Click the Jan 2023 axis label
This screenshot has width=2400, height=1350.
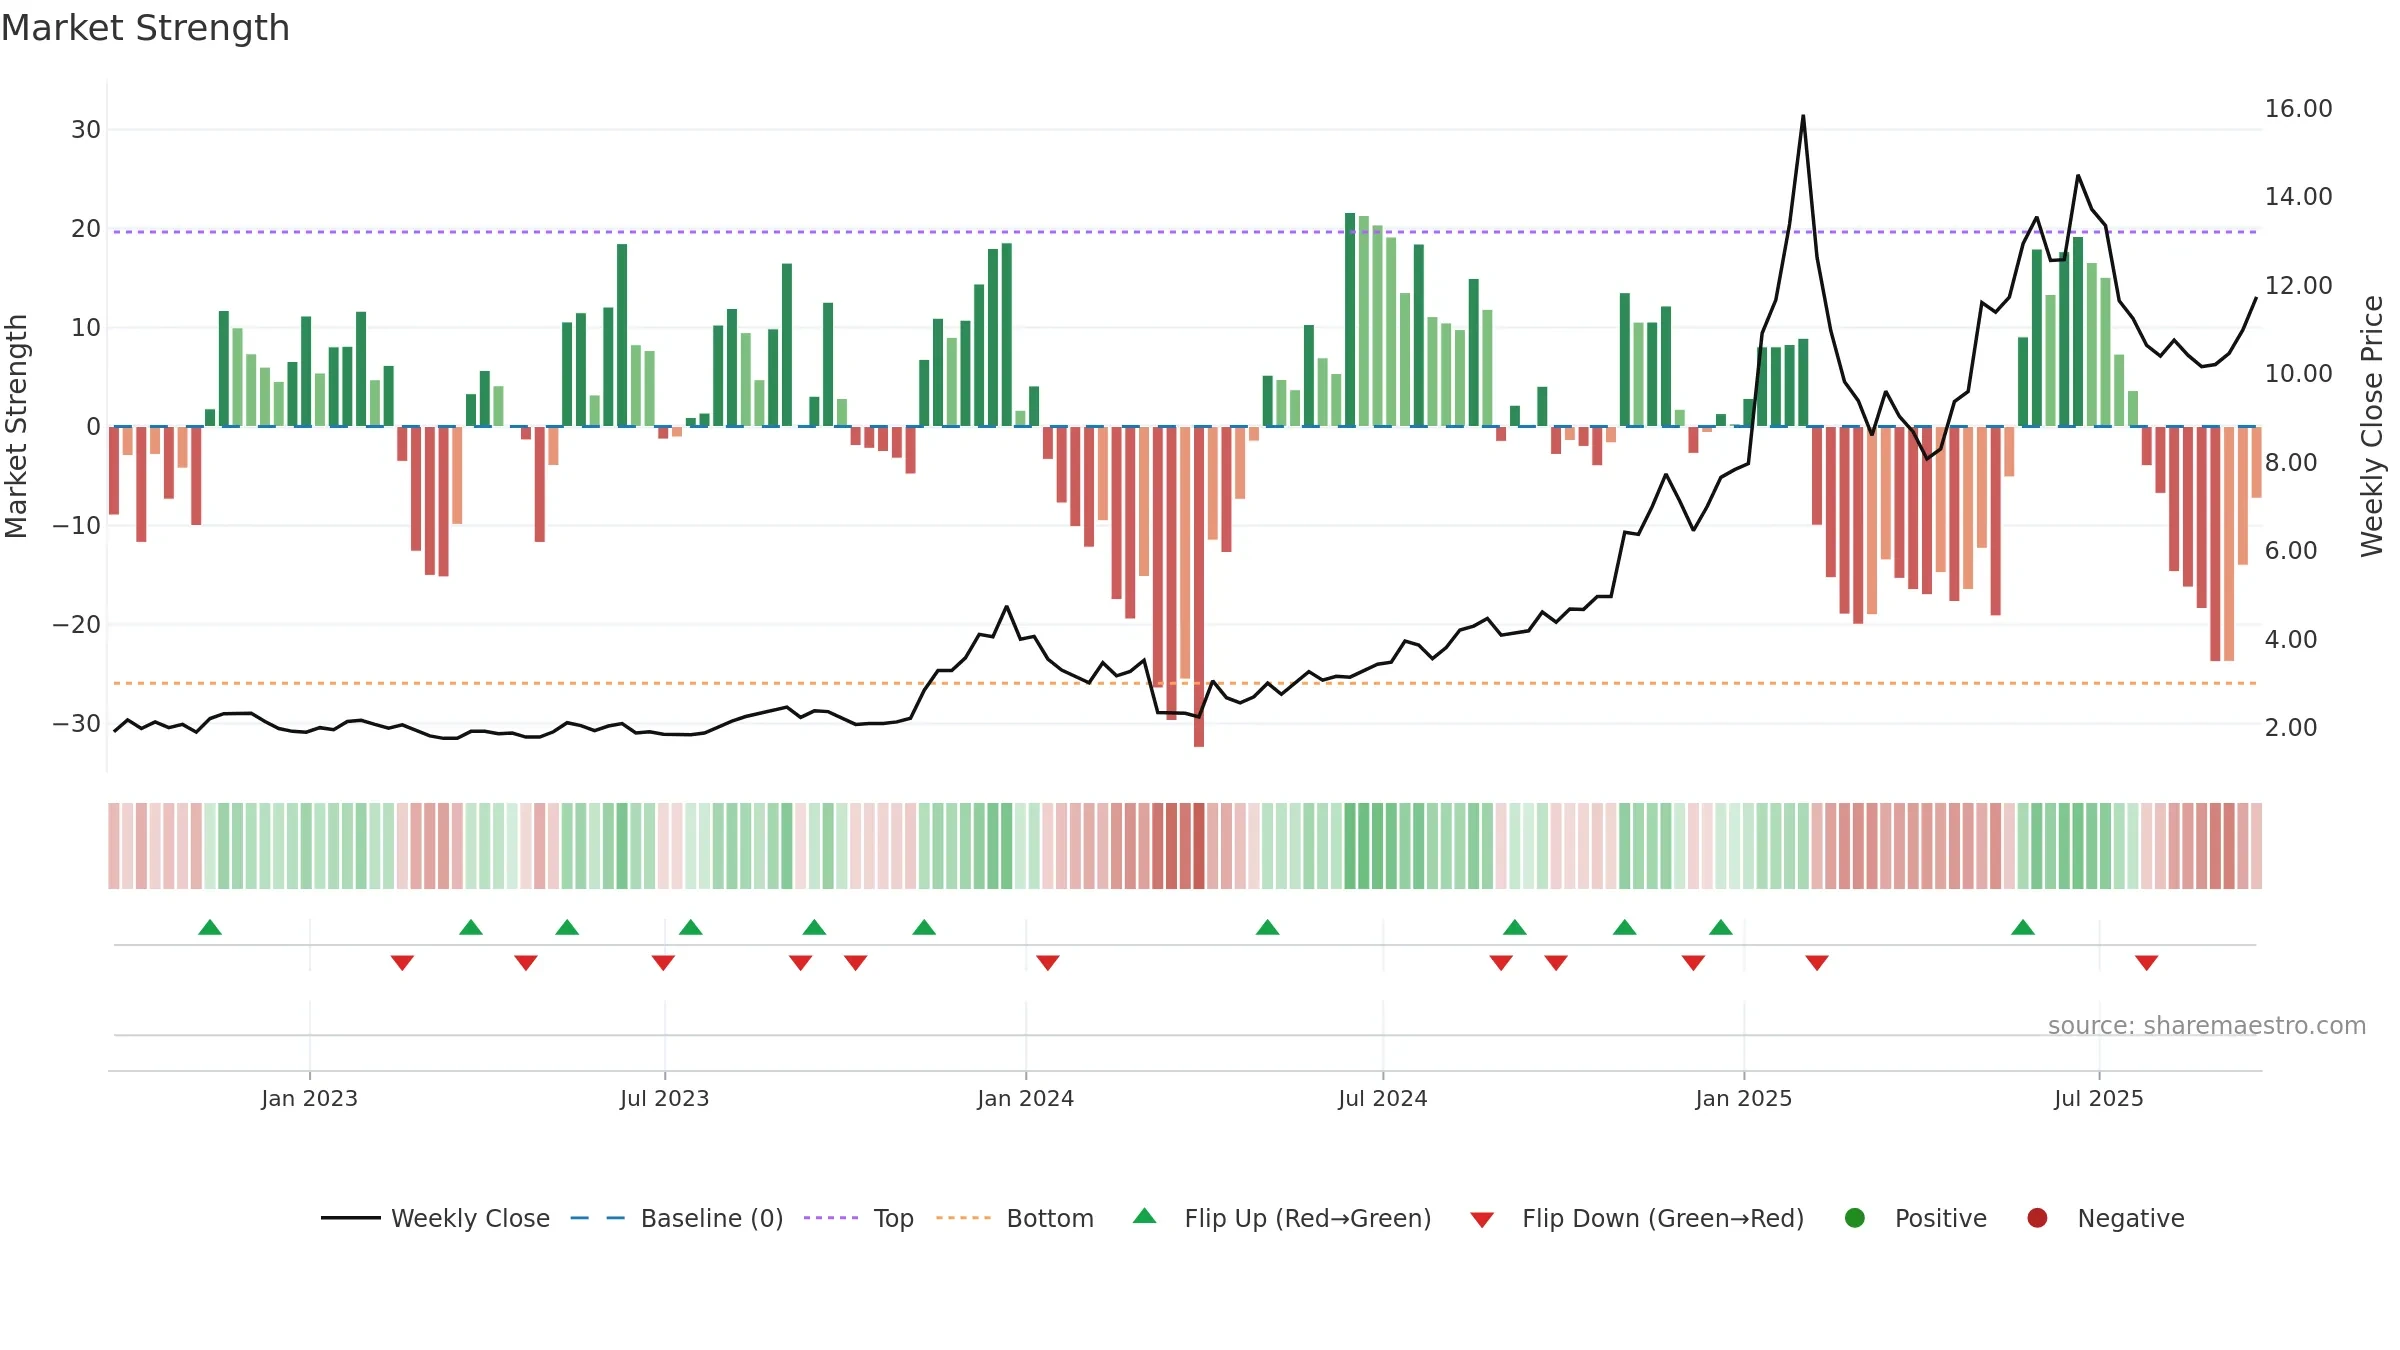tap(310, 1098)
